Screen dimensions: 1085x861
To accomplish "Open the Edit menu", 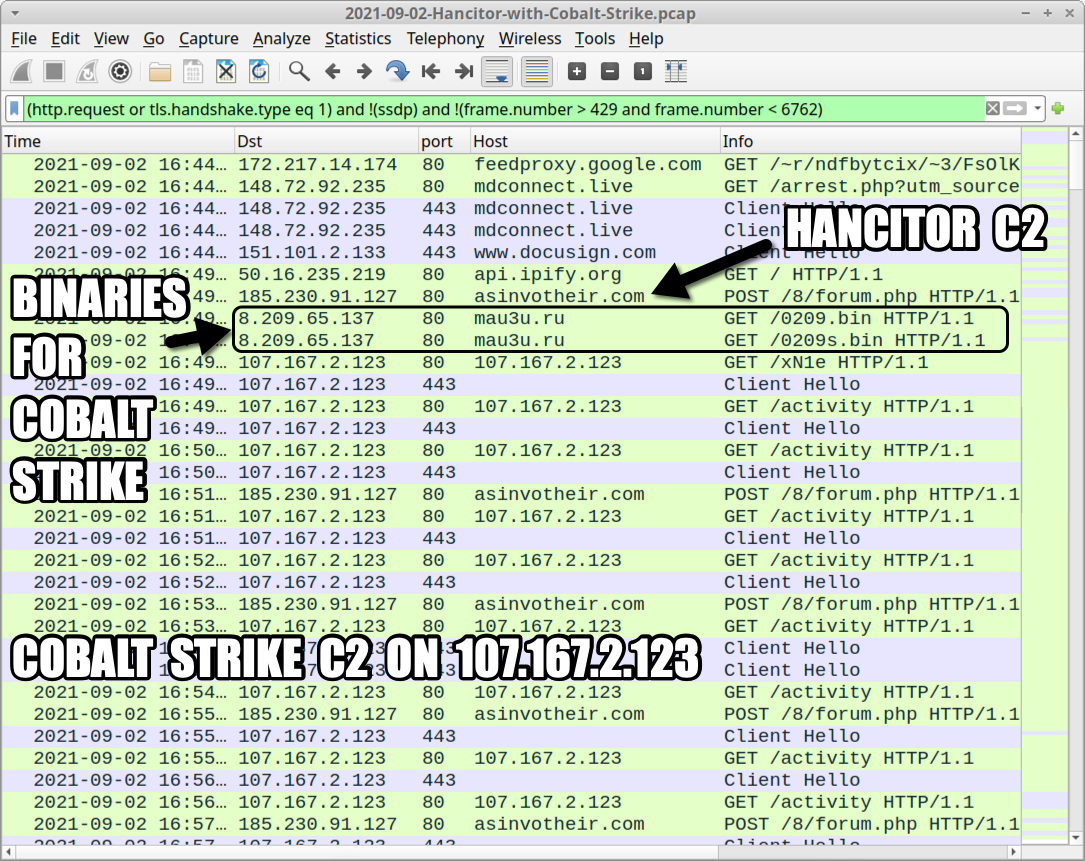I will pyautogui.click(x=65, y=39).
